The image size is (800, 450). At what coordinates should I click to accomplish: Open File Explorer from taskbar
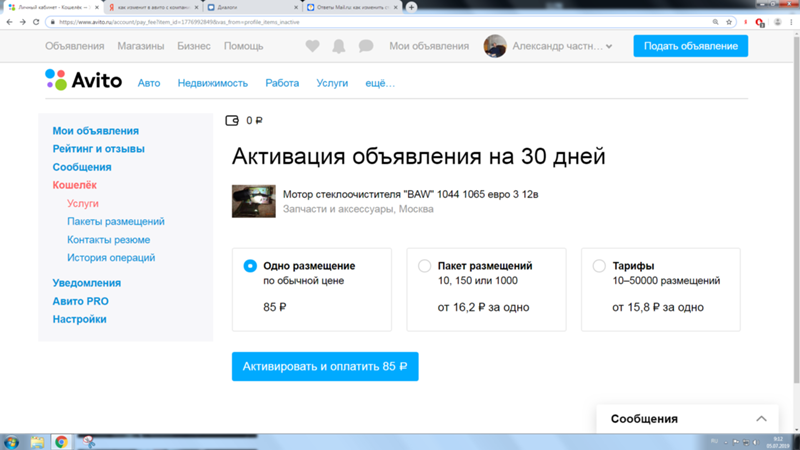click(37, 442)
